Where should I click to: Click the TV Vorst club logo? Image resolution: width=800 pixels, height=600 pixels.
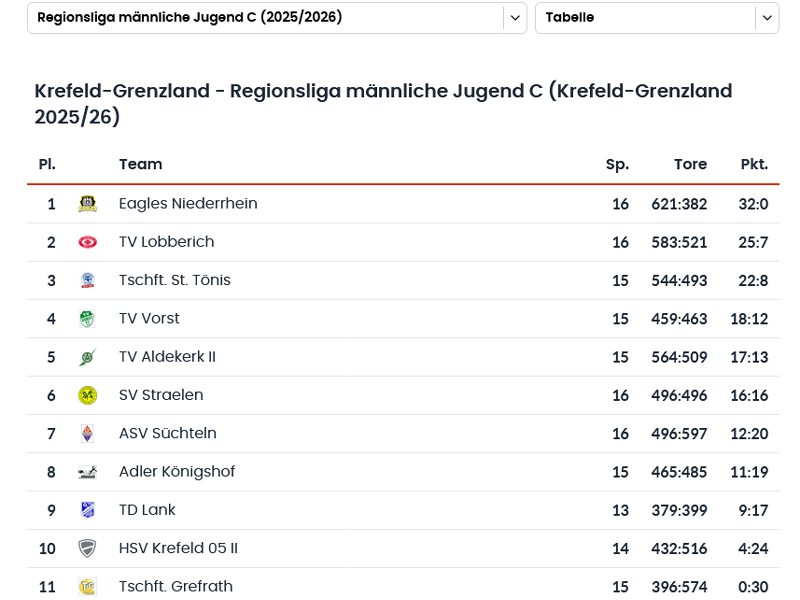[87, 319]
